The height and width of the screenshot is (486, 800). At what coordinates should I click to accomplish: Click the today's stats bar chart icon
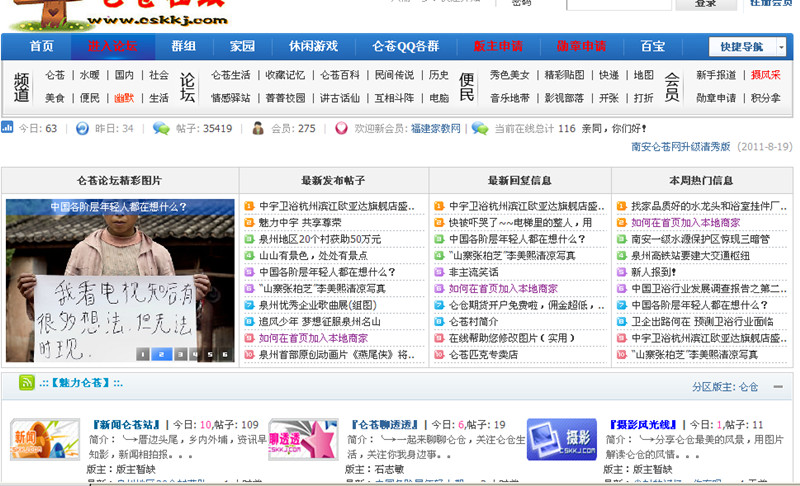(x=7, y=127)
